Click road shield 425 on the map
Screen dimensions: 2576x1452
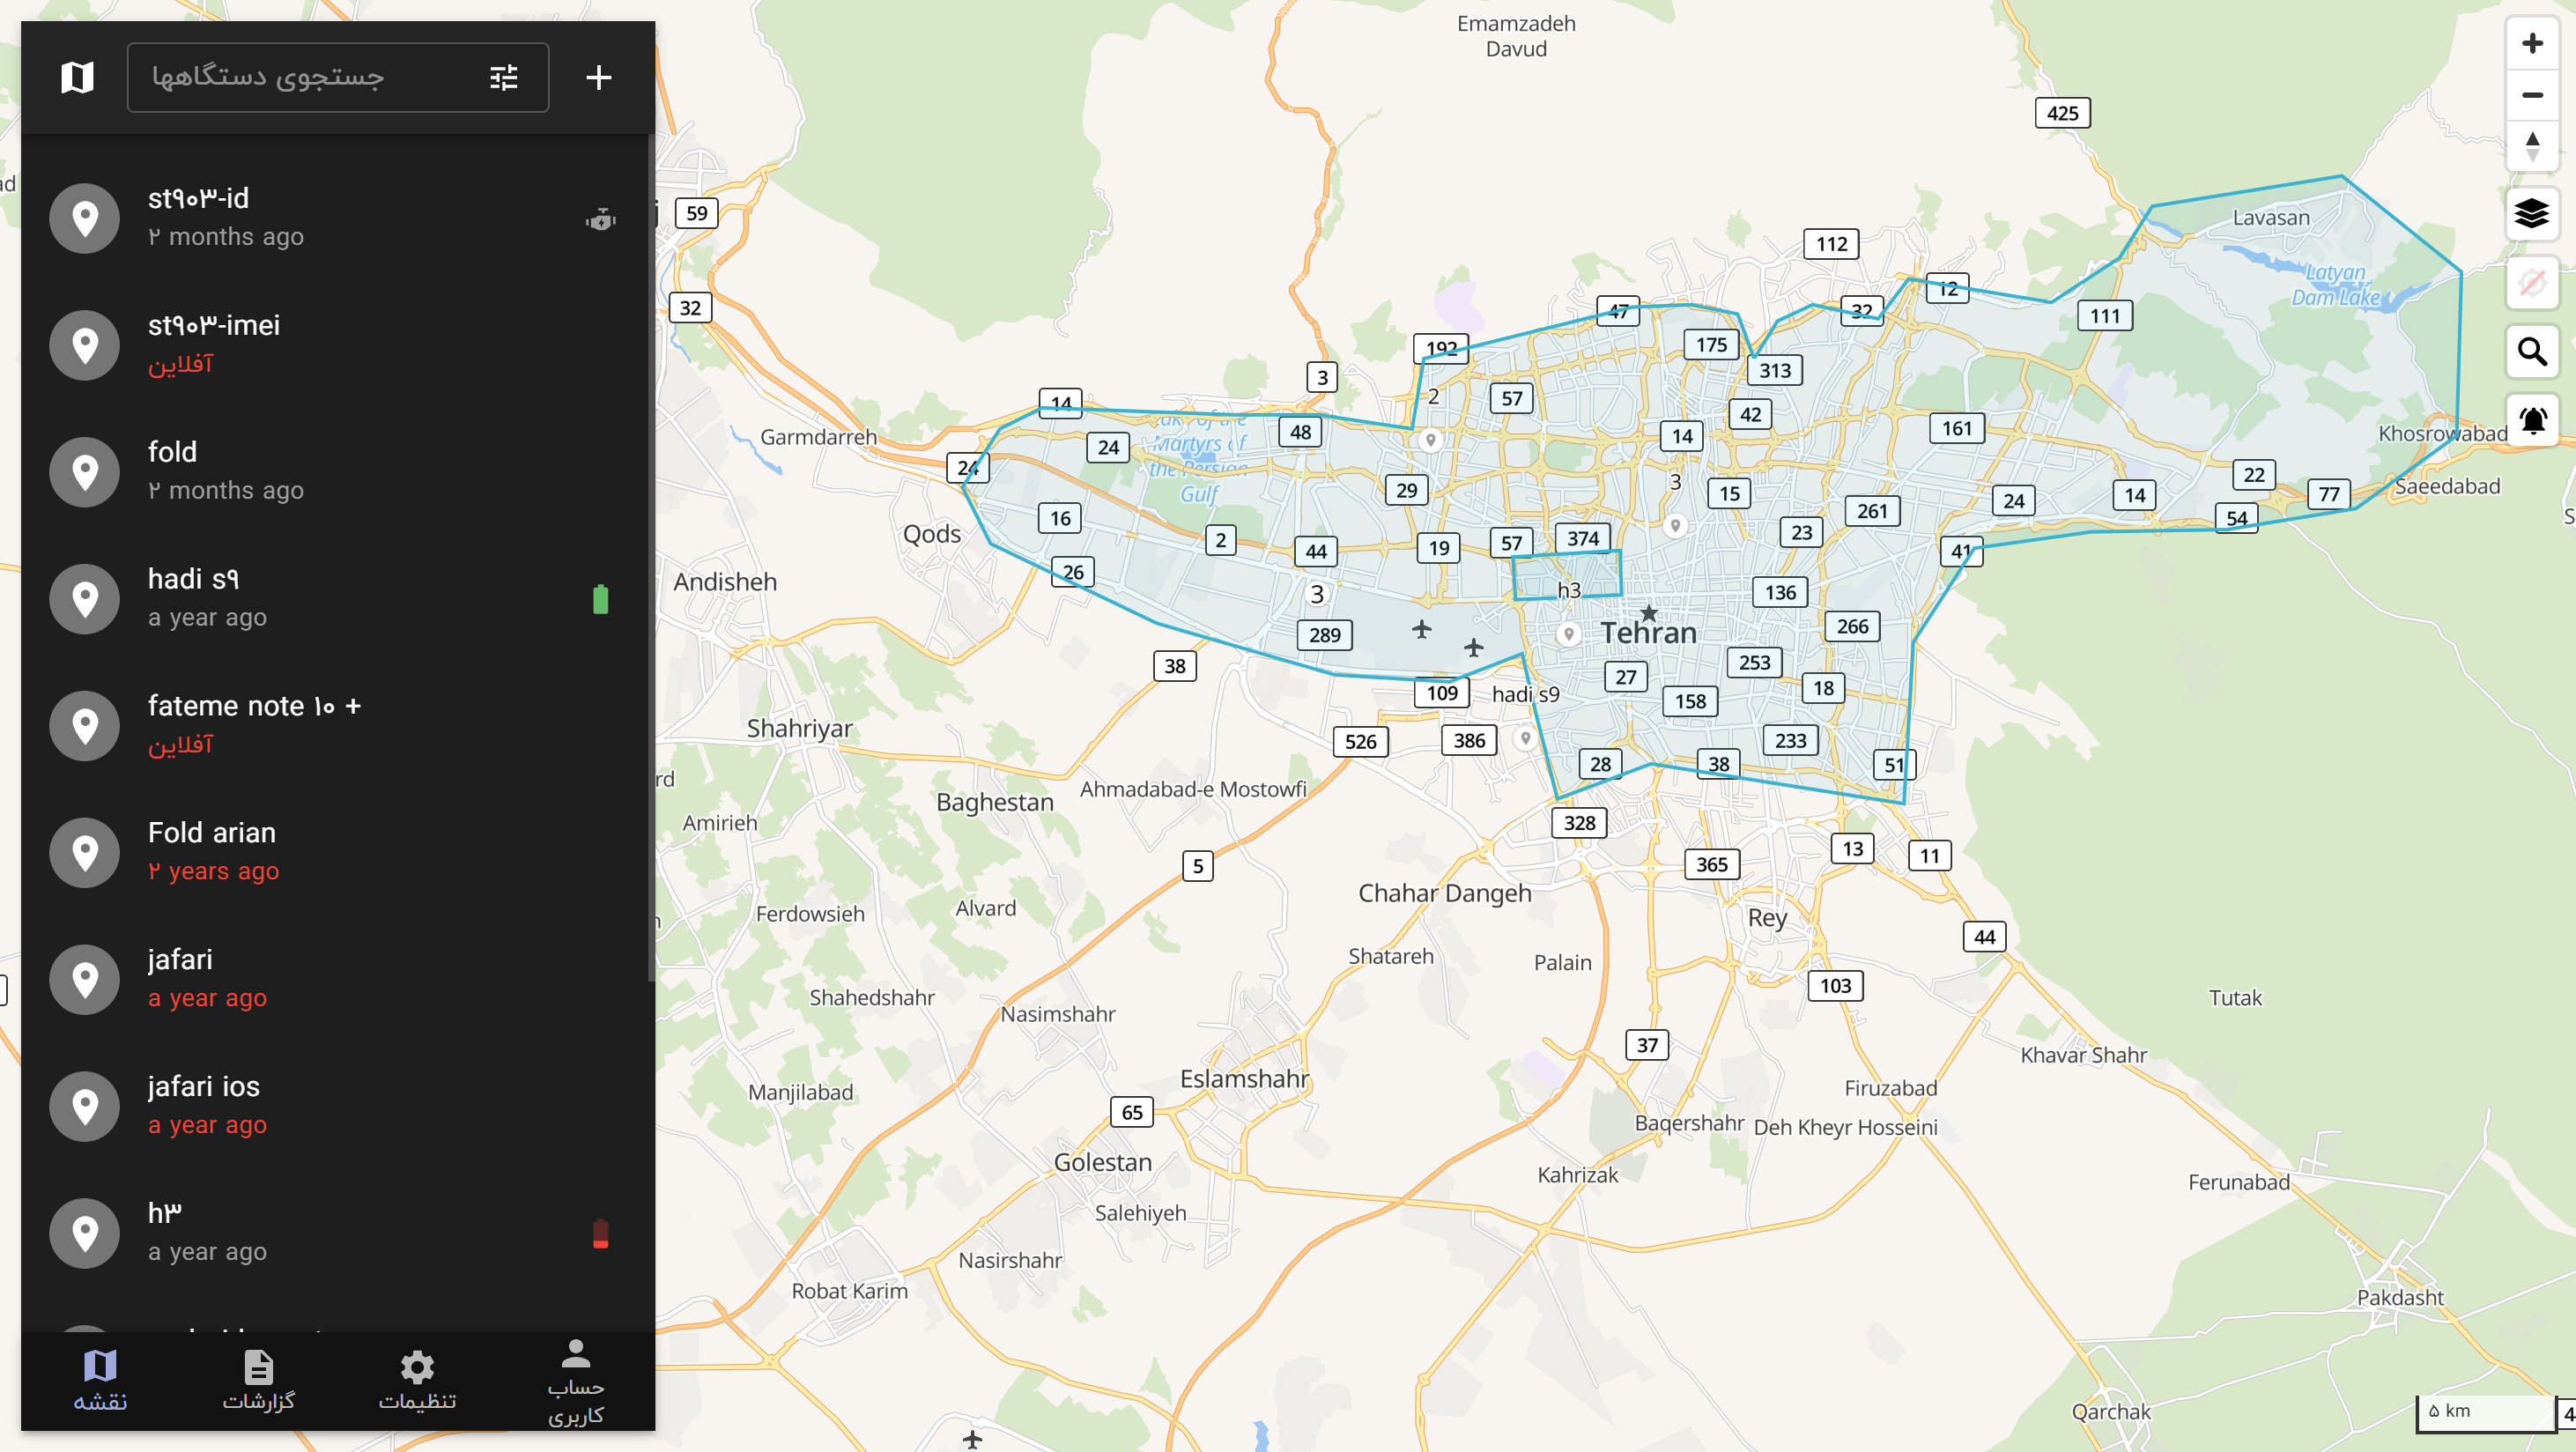tap(2062, 113)
